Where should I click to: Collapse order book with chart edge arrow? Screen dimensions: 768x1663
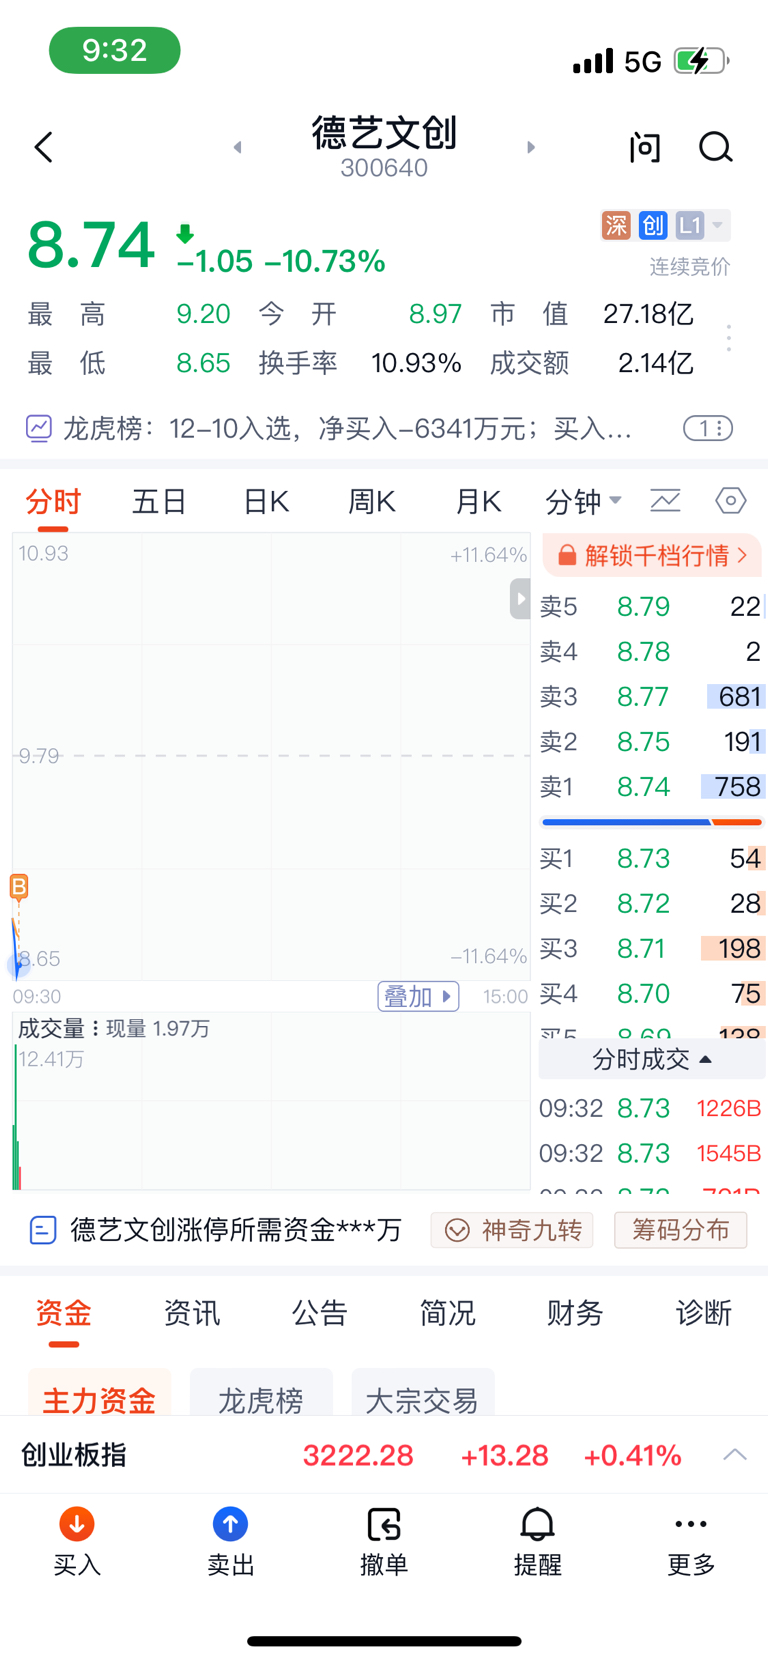520,599
